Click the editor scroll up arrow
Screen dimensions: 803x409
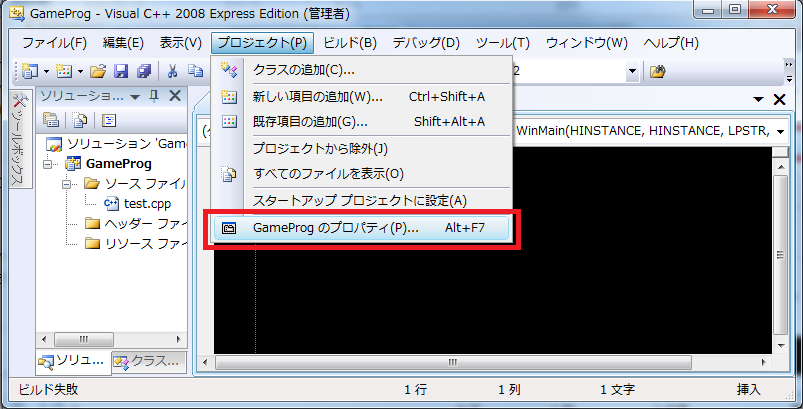(x=780, y=166)
